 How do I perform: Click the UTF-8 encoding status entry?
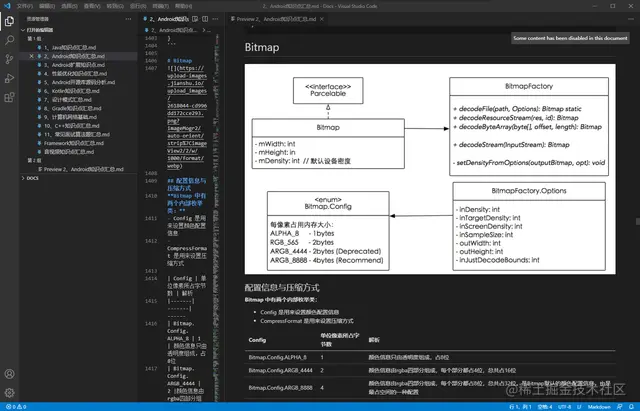(564, 407)
